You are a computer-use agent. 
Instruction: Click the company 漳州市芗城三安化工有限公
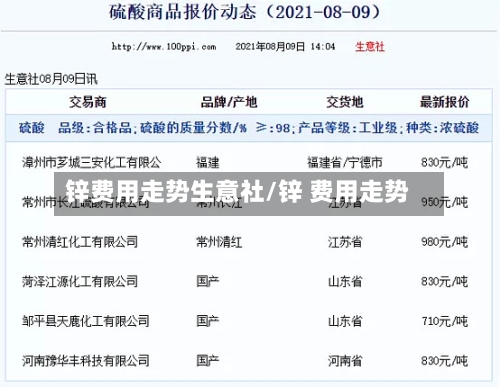click(92, 163)
